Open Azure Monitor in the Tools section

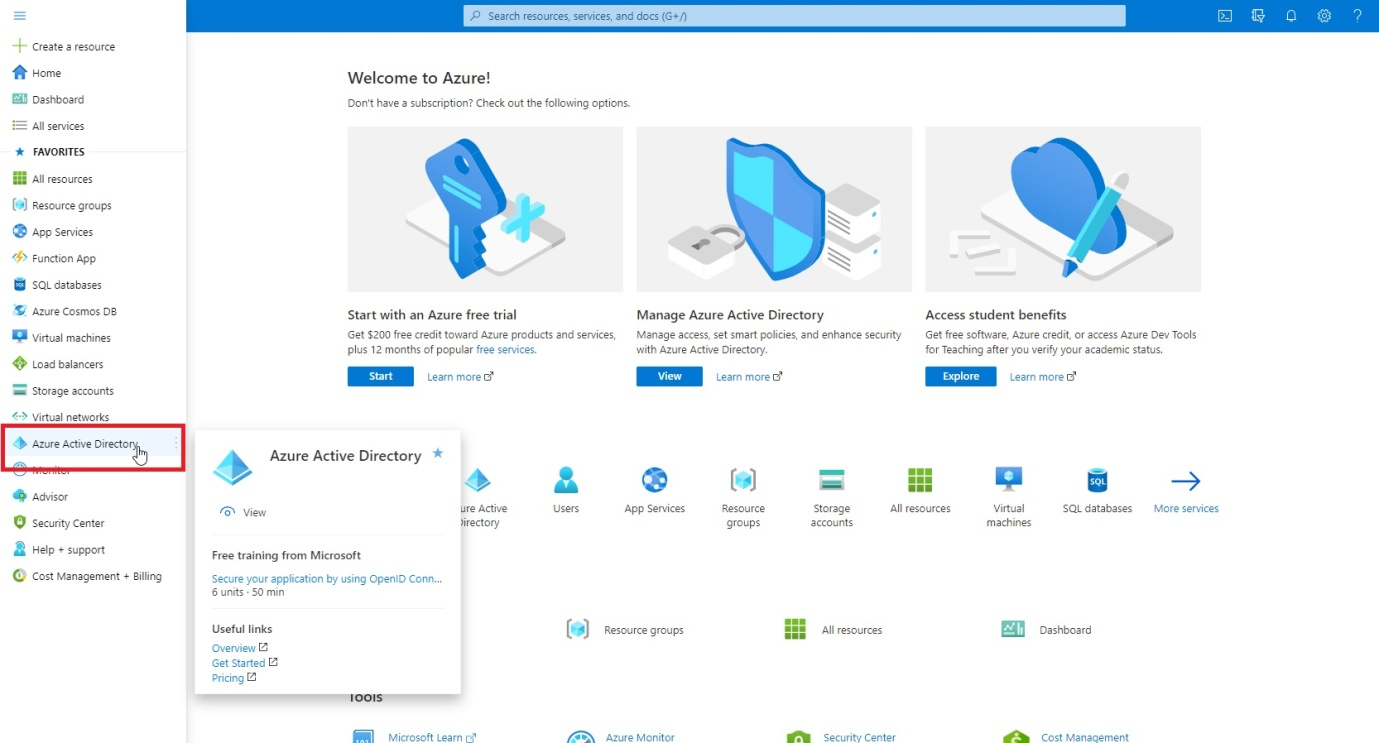coord(640,737)
